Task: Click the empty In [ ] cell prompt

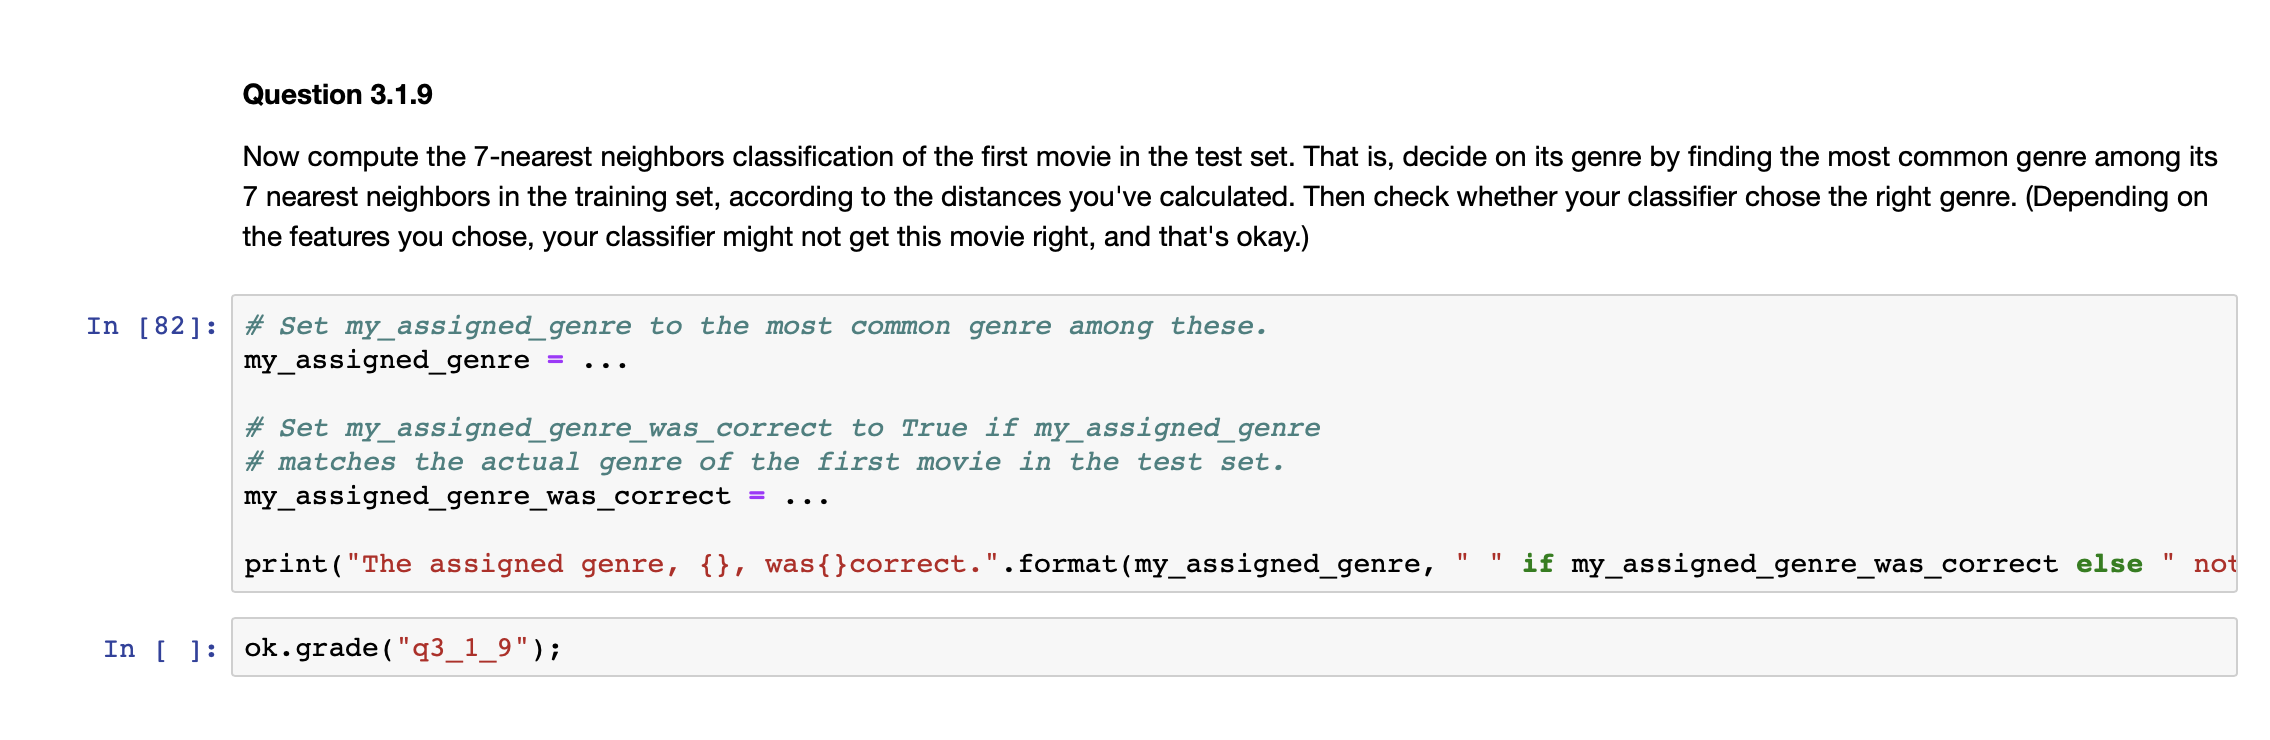Action: [x=160, y=650]
